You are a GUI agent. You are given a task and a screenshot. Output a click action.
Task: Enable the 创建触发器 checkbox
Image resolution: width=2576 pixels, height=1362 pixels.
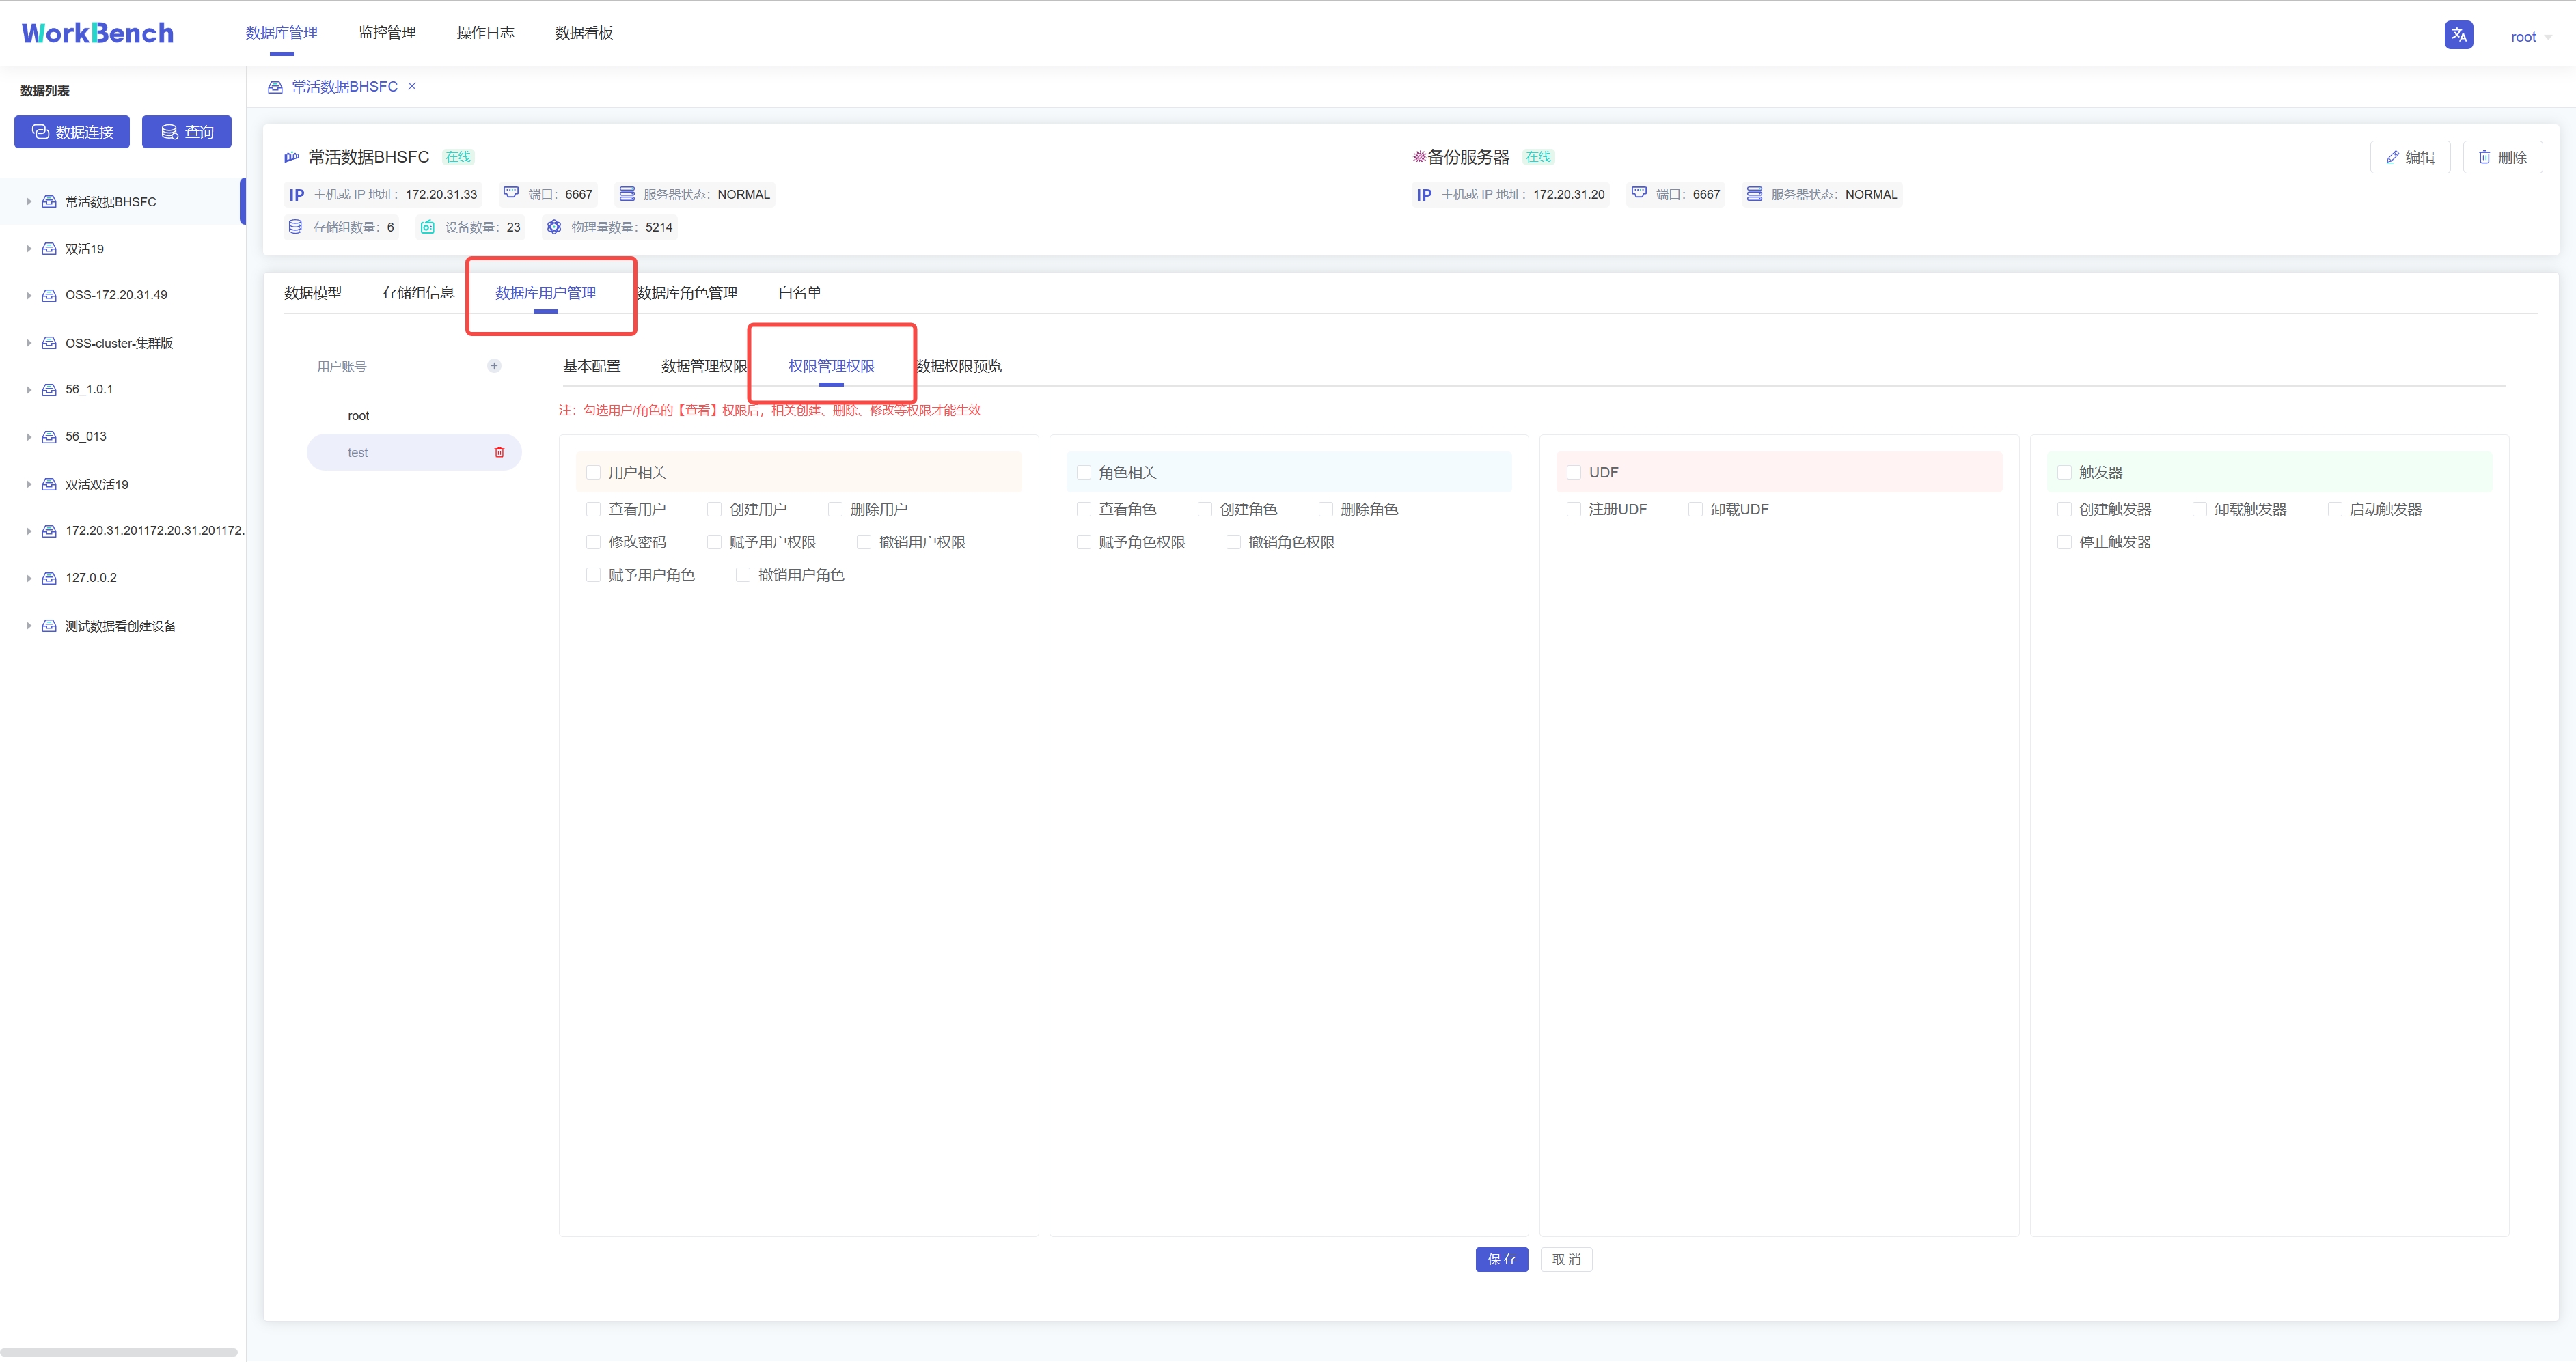pyautogui.click(x=2065, y=509)
